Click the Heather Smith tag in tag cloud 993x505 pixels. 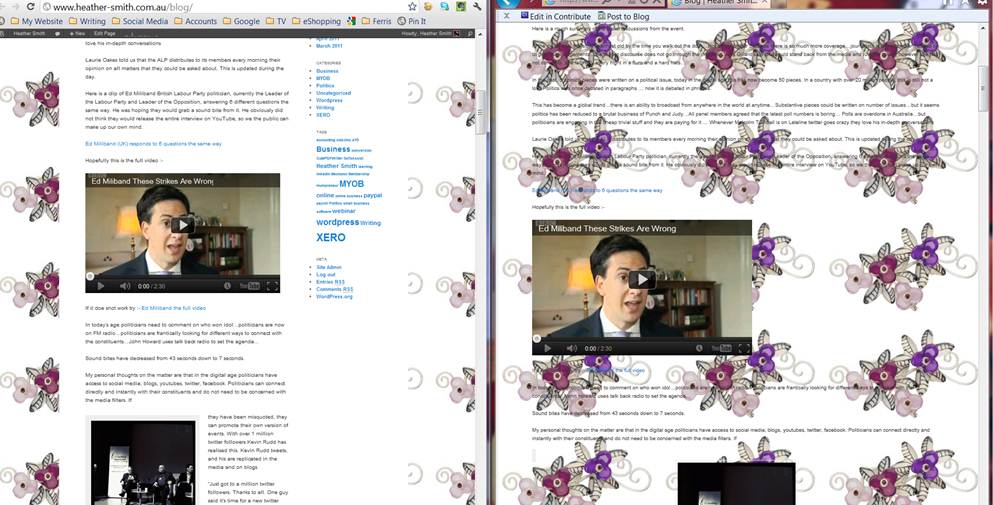(336, 166)
